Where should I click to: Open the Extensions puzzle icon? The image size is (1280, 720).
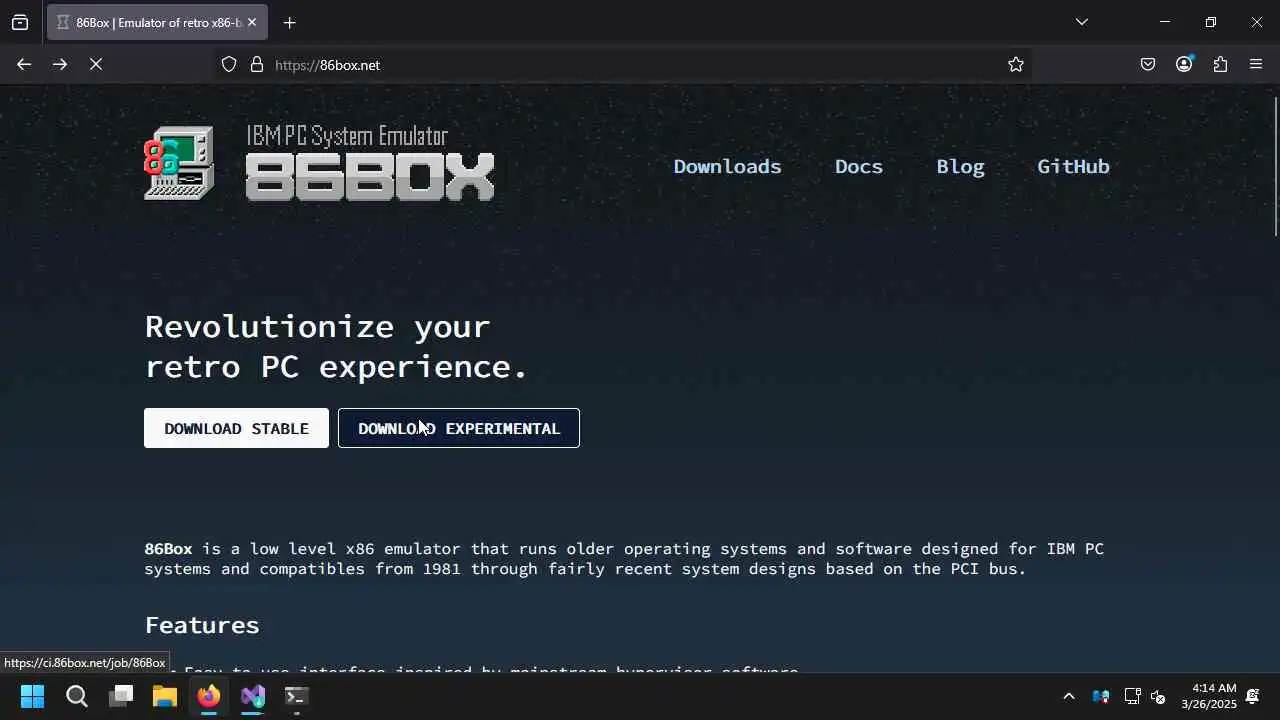tap(1220, 64)
